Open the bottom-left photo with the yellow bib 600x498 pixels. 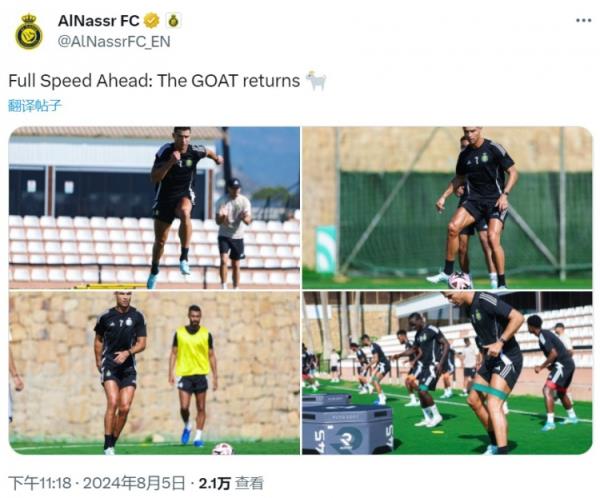[154, 373]
